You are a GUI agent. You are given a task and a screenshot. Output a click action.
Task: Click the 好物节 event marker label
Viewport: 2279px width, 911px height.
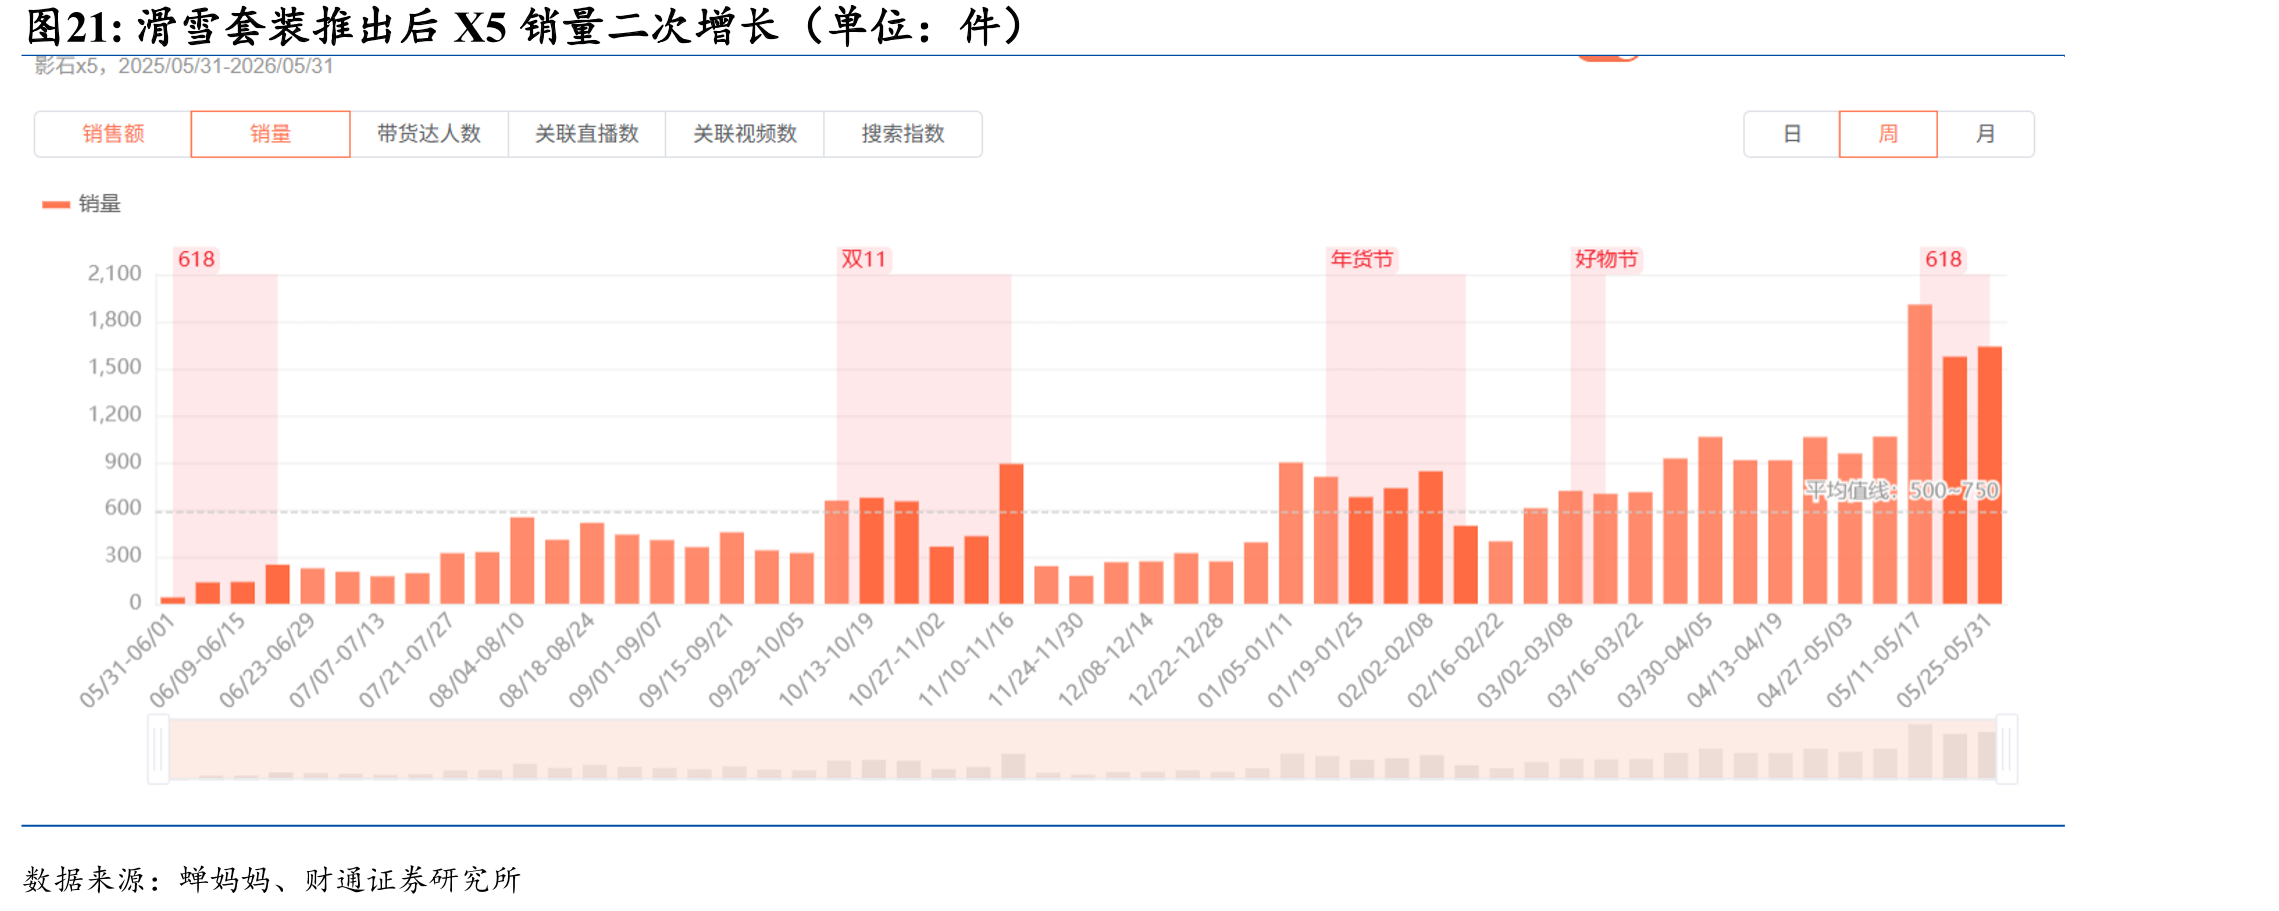point(1607,260)
